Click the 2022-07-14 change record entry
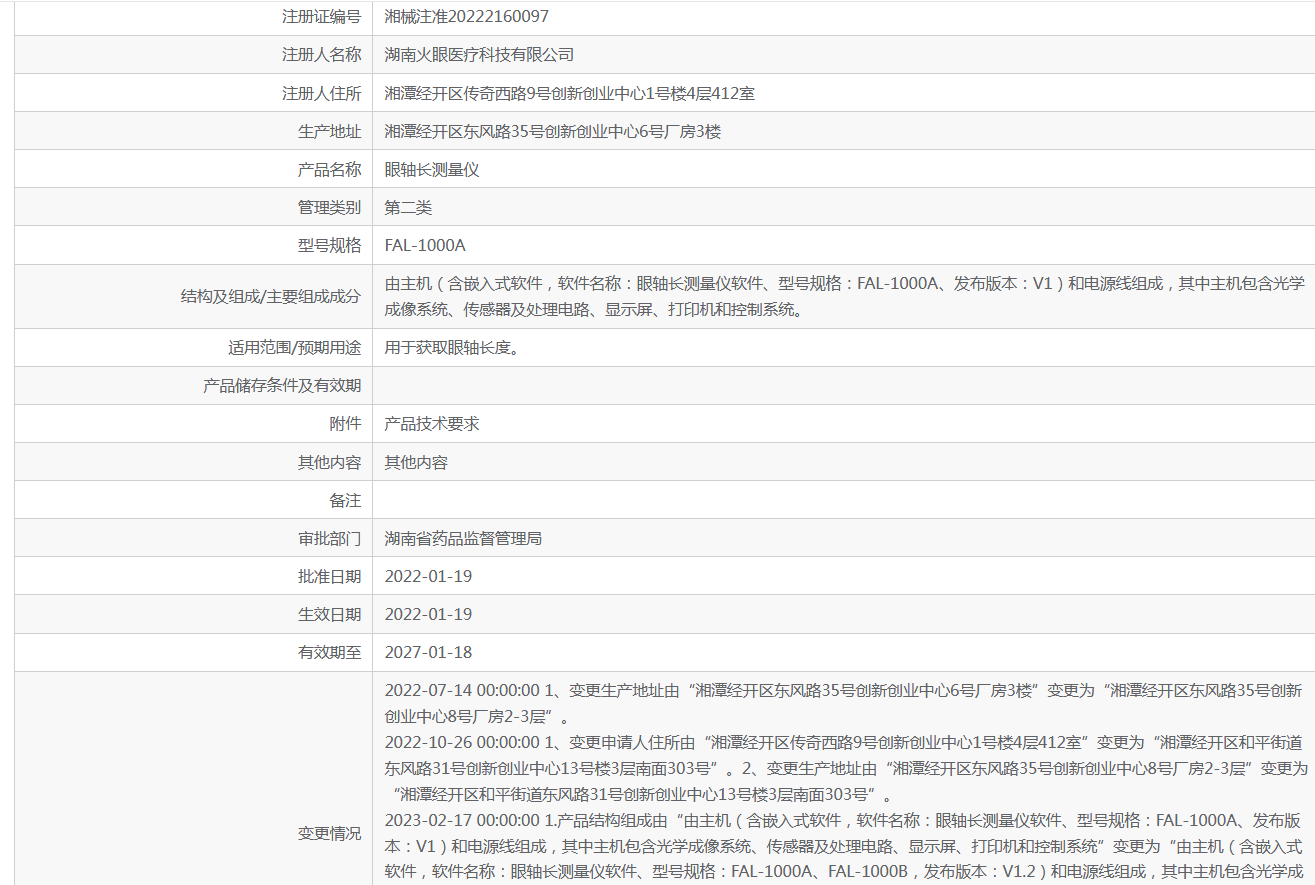Screen dimensions: 1315x885 [x=844, y=704]
